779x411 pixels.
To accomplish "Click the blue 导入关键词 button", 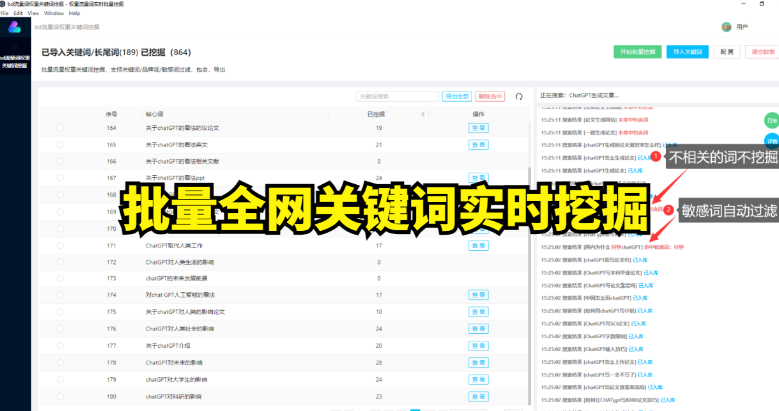I will pyautogui.click(x=688, y=51).
